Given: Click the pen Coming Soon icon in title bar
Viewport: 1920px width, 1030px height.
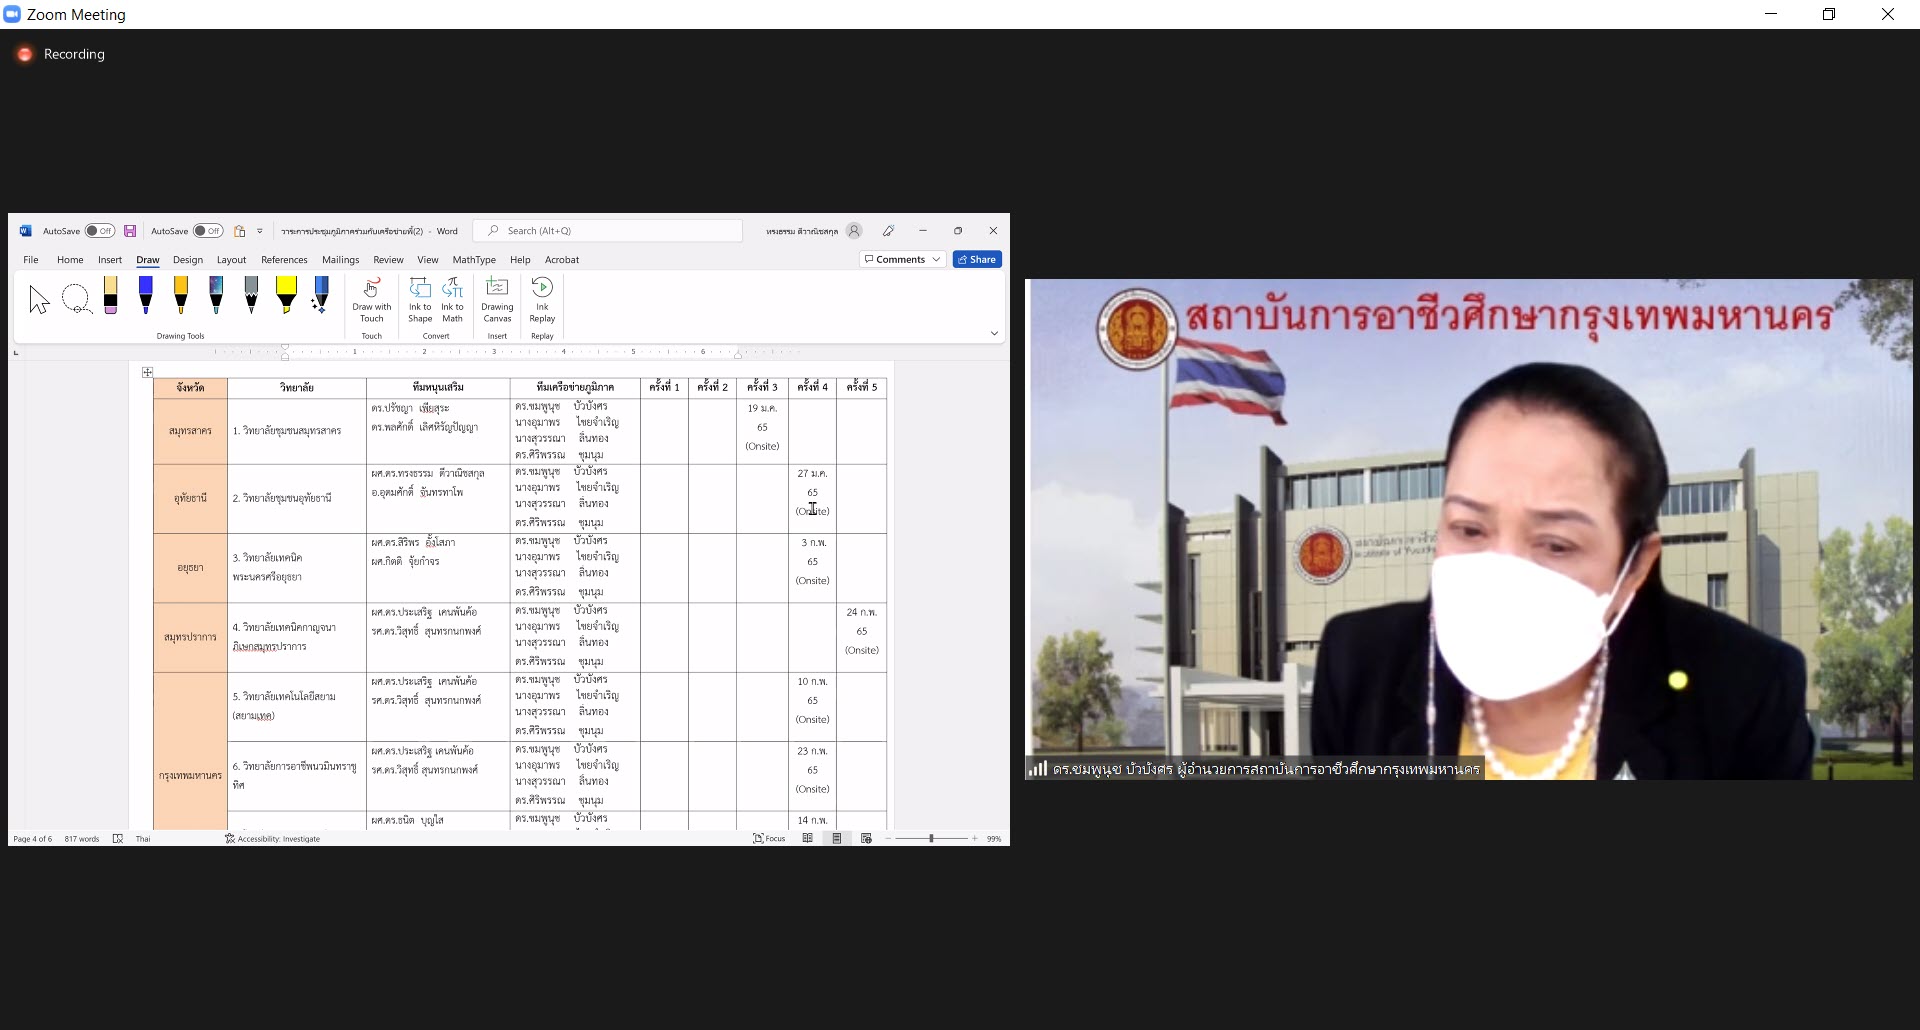Looking at the screenshot, I should (888, 231).
